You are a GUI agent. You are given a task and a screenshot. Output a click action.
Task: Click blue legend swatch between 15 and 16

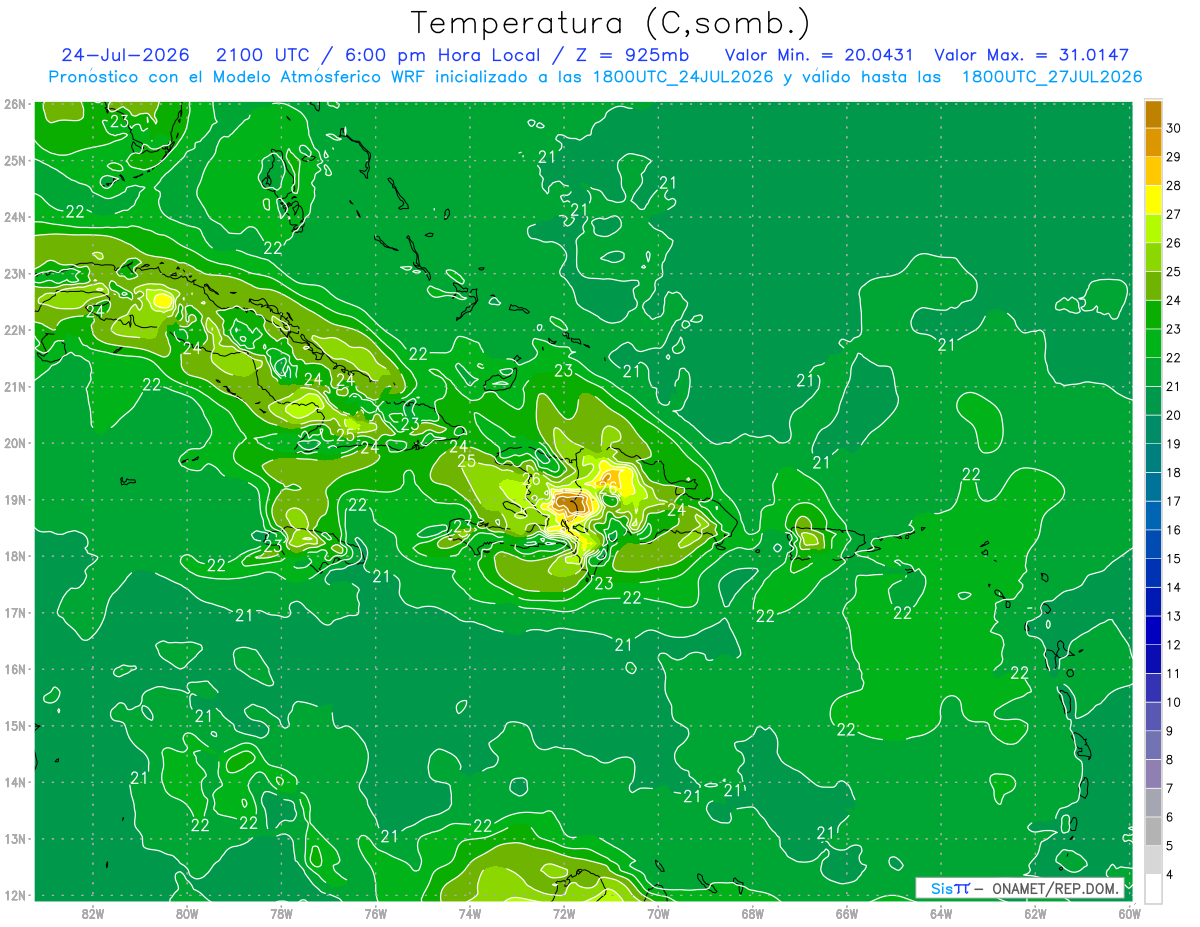point(1153,543)
